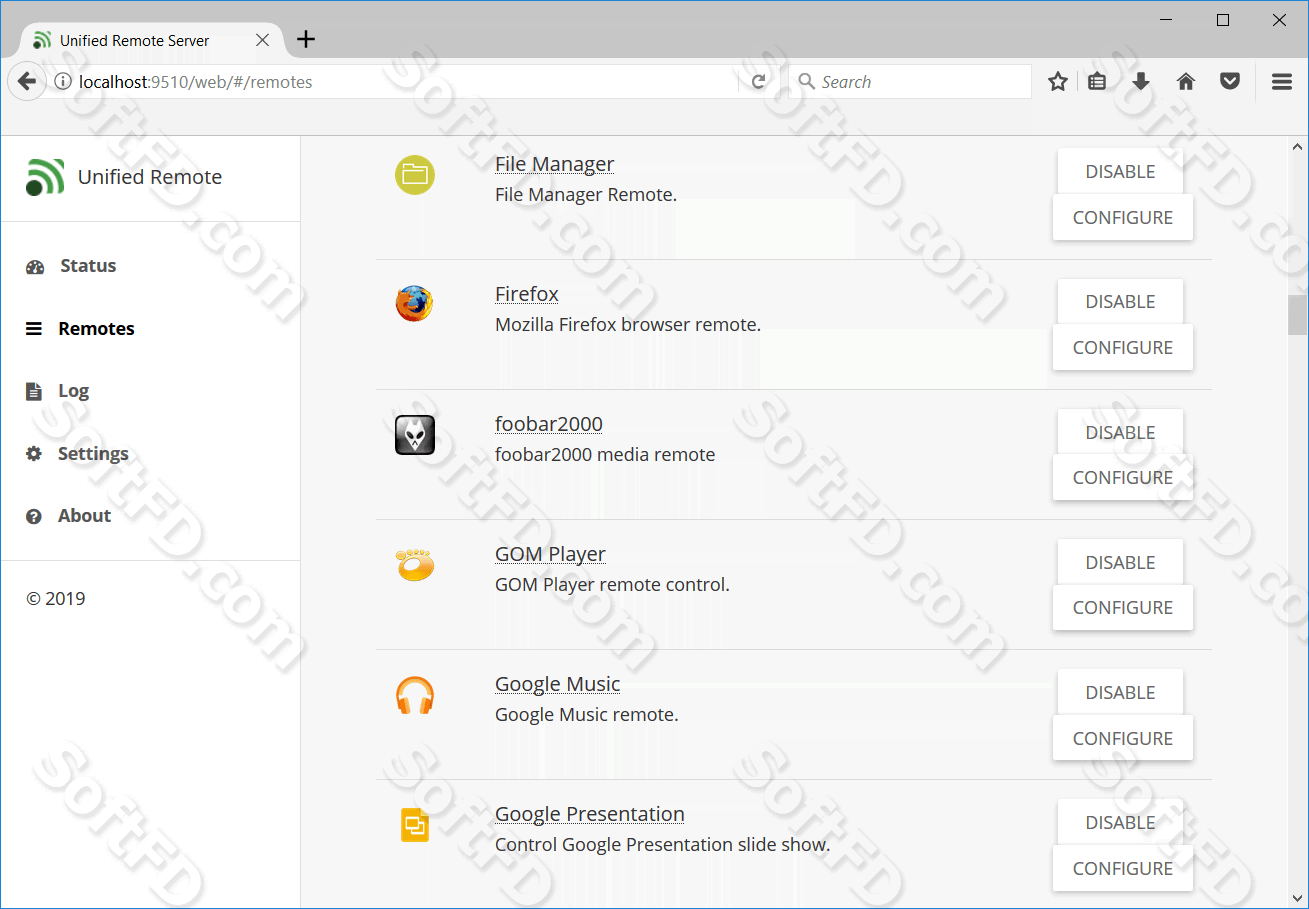Click the page vertical scrollbar thumb
1309x909 pixels.
(1298, 314)
